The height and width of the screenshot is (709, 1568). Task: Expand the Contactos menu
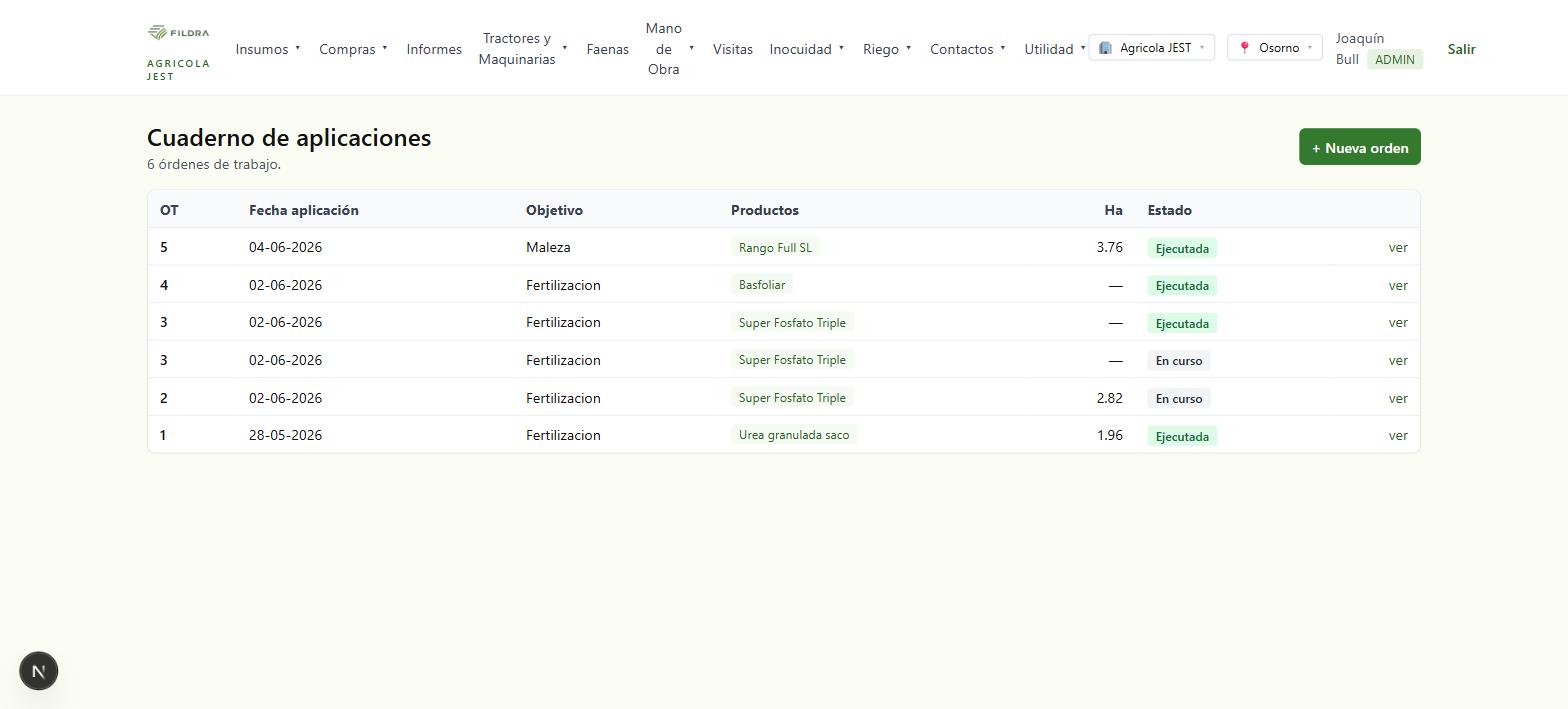click(968, 49)
